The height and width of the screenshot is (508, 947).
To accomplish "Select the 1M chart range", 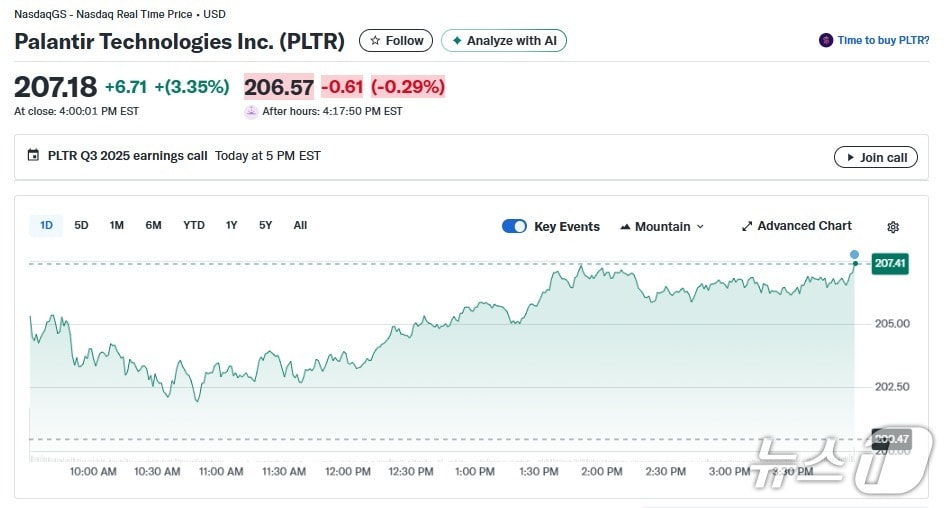I will (117, 225).
